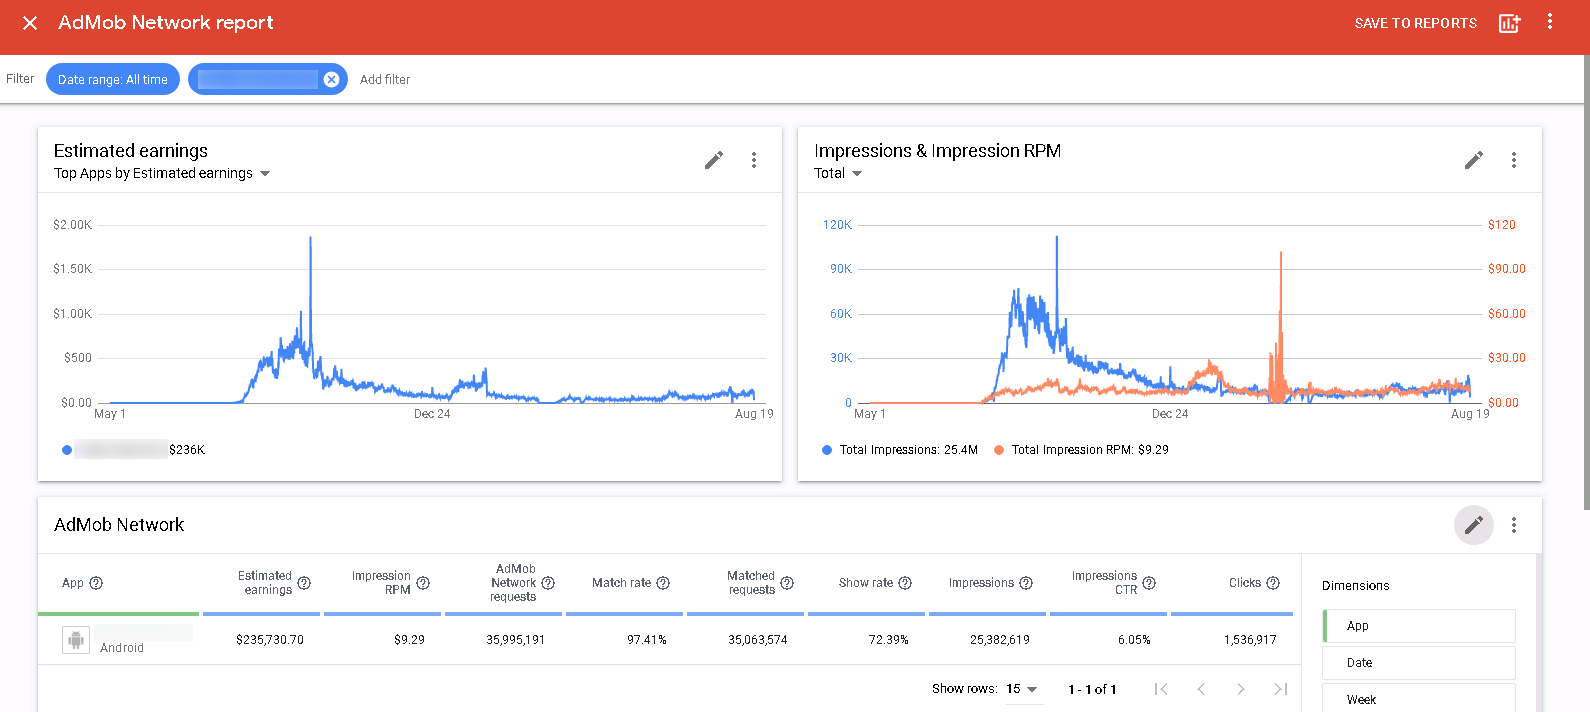Toggle Total Impression RPM series in legend
Image resolution: width=1590 pixels, height=712 pixels.
(1081, 450)
